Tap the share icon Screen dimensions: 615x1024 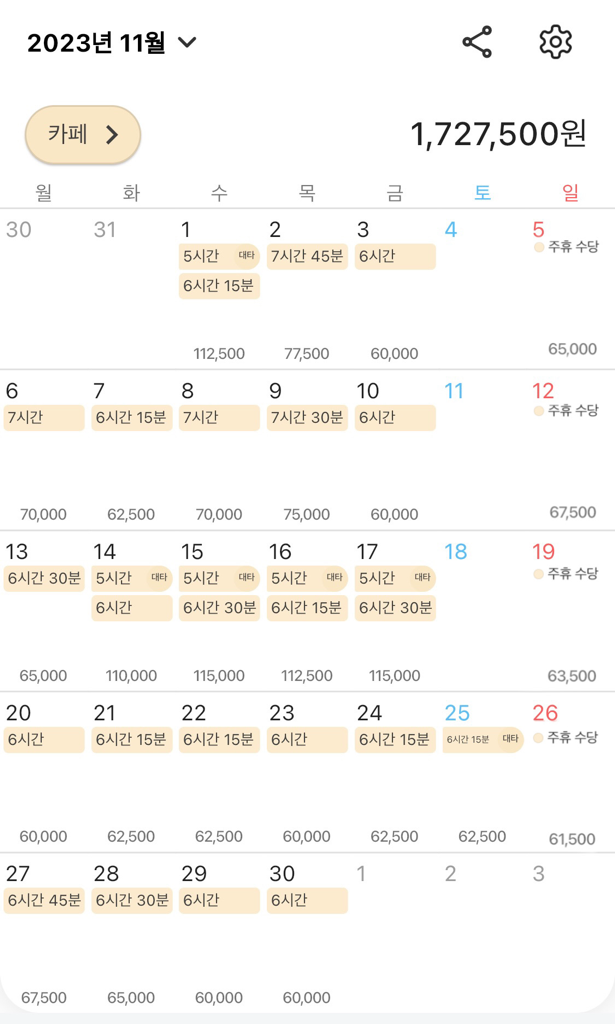(x=477, y=42)
